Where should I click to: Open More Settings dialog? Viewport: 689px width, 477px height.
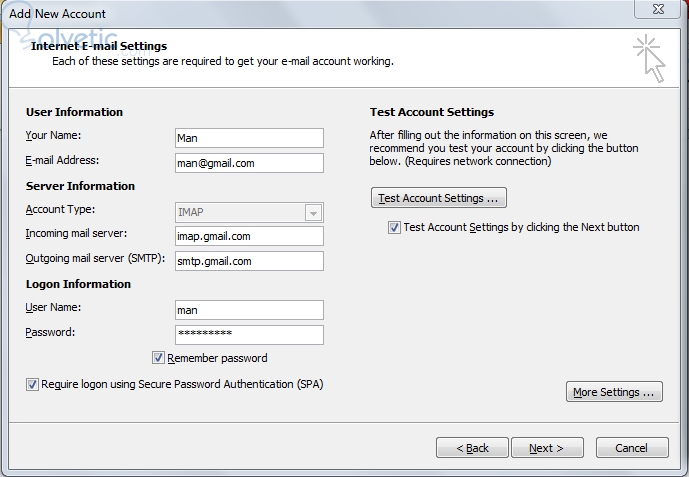click(x=614, y=392)
